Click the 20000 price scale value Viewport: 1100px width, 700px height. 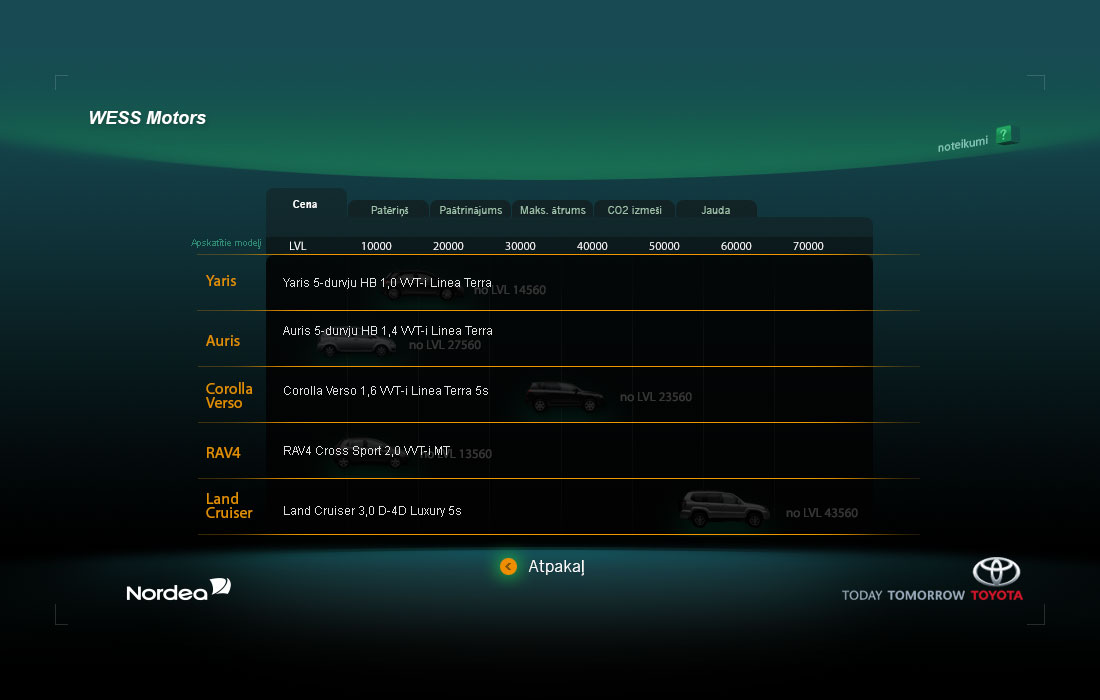(x=448, y=246)
